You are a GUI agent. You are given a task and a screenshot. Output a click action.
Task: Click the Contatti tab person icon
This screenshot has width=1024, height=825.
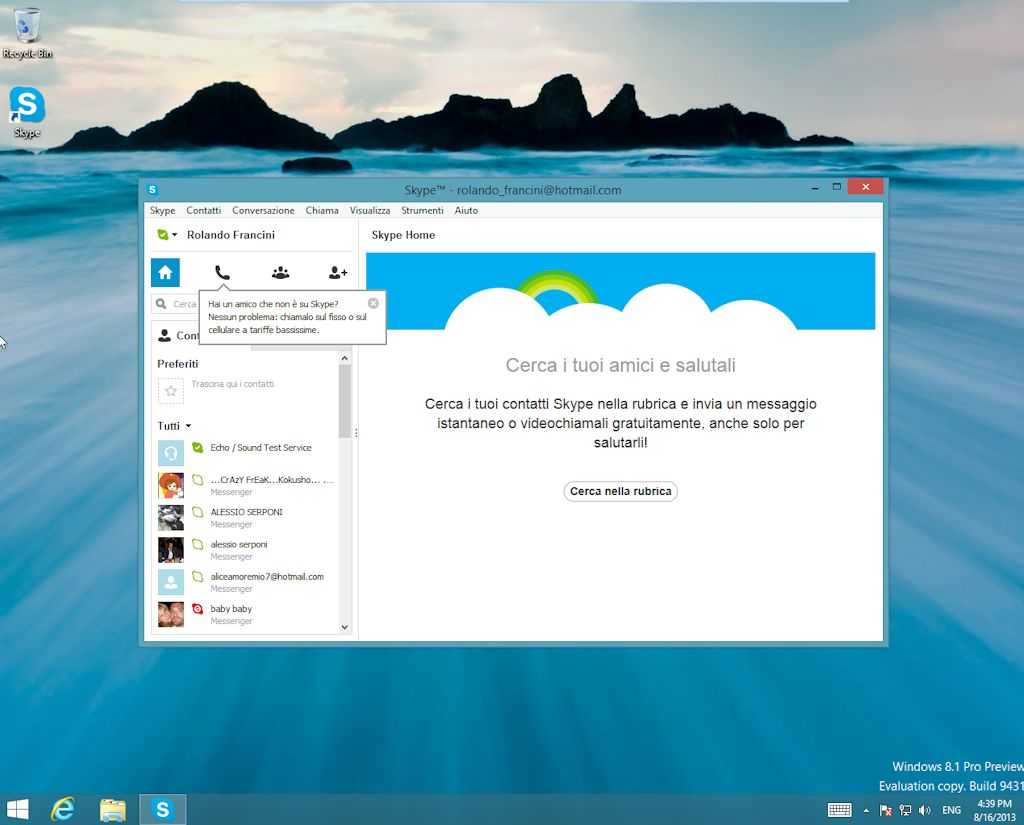coord(164,335)
